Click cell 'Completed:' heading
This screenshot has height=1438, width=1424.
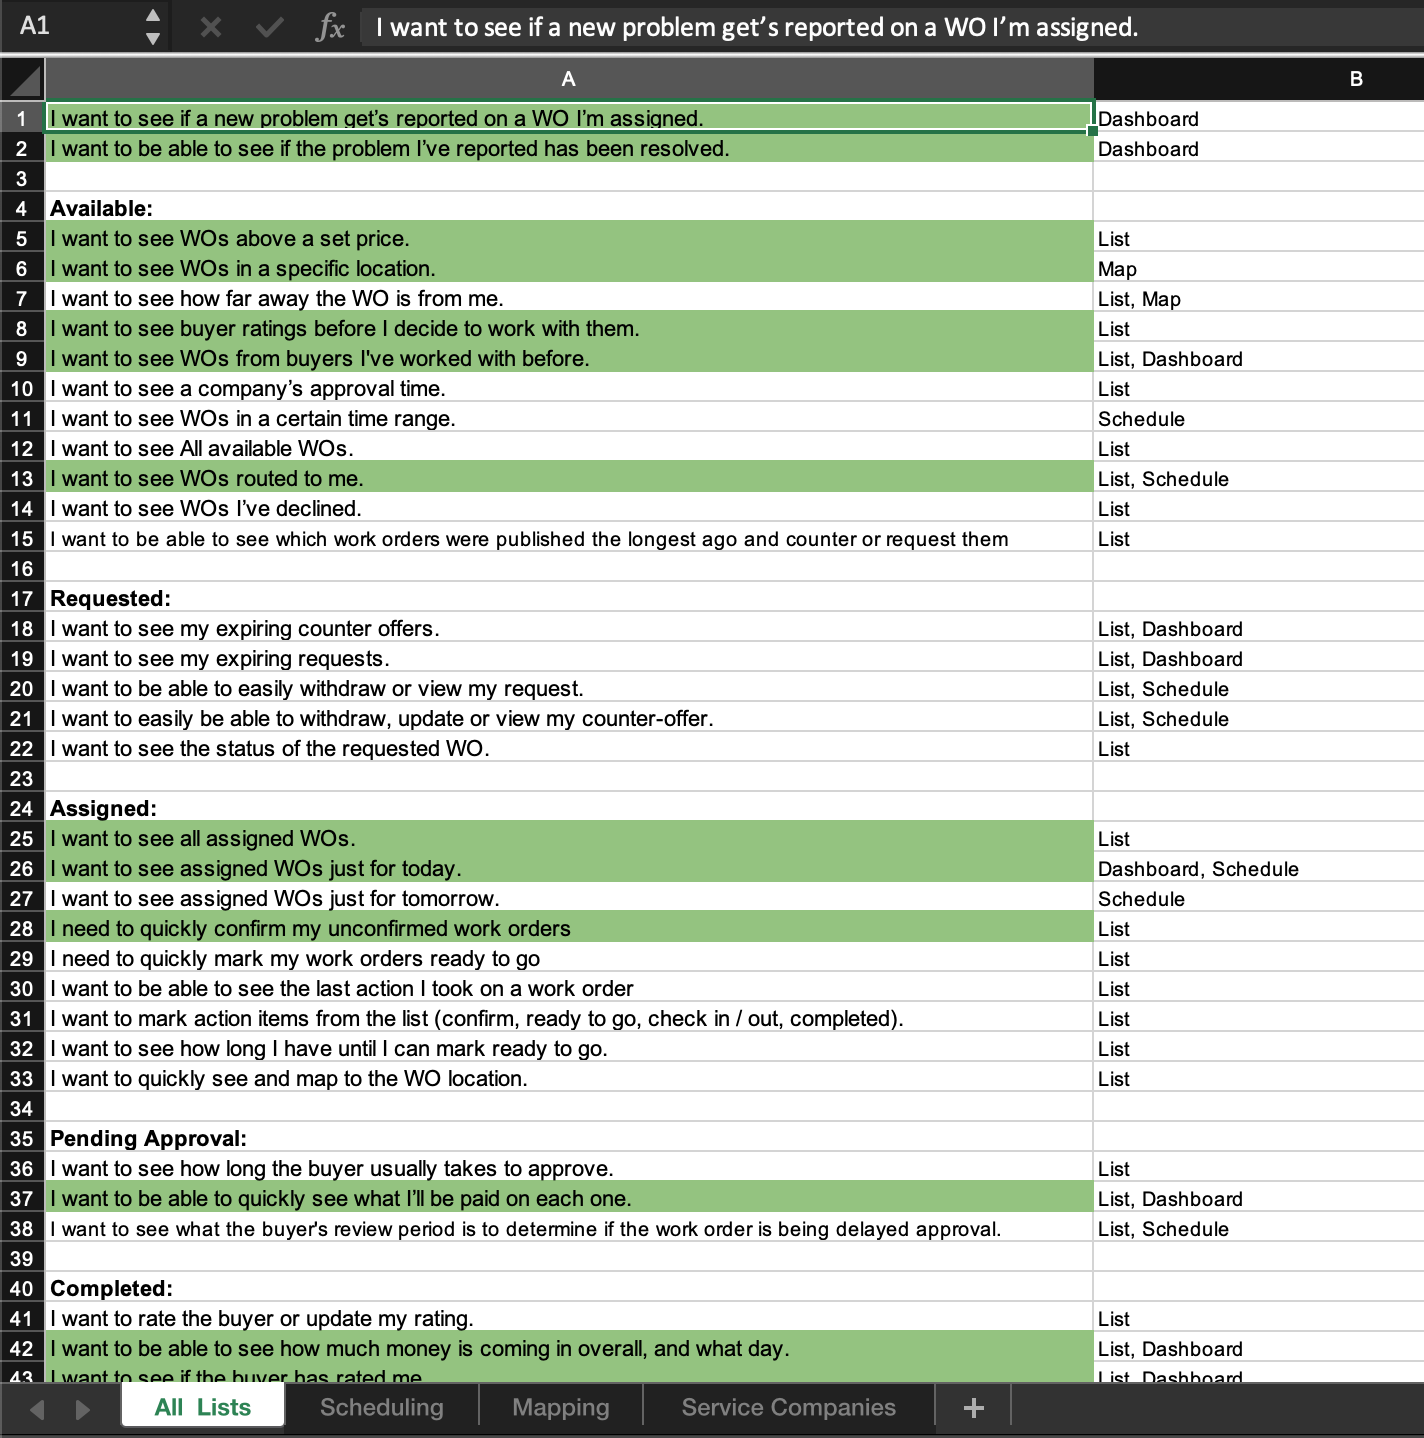[x=569, y=1288]
